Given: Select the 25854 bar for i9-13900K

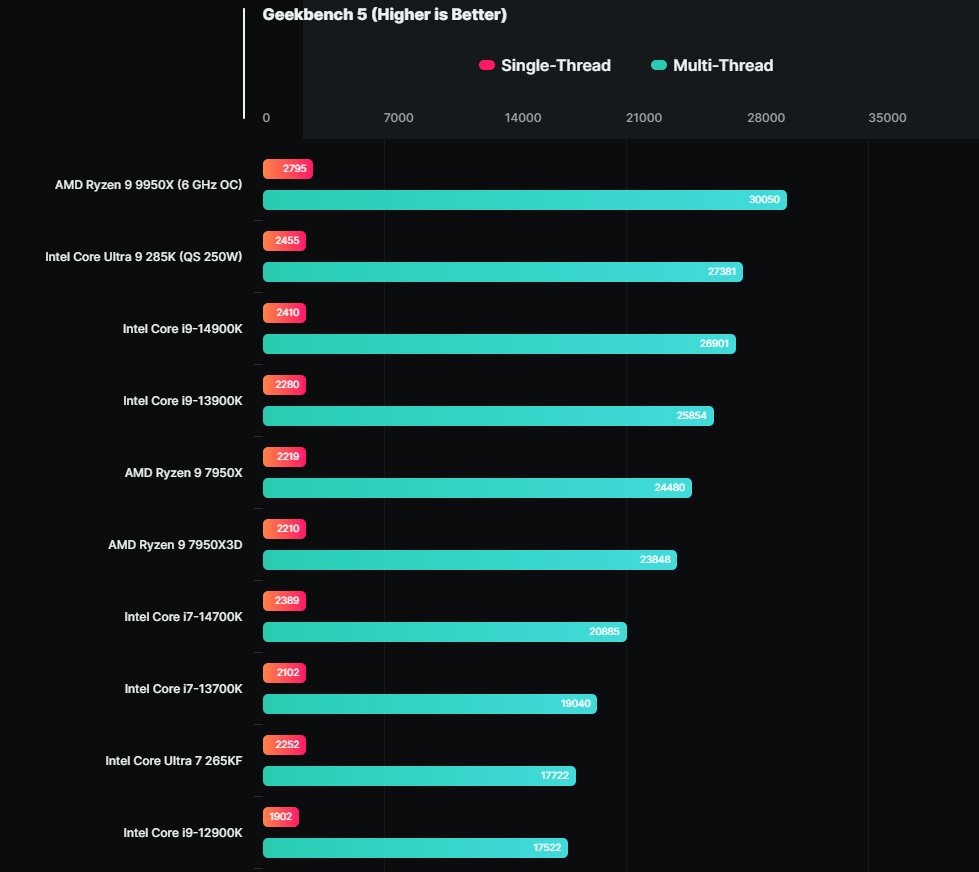Looking at the screenshot, I should pyautogui.click(x=488, y=416).
